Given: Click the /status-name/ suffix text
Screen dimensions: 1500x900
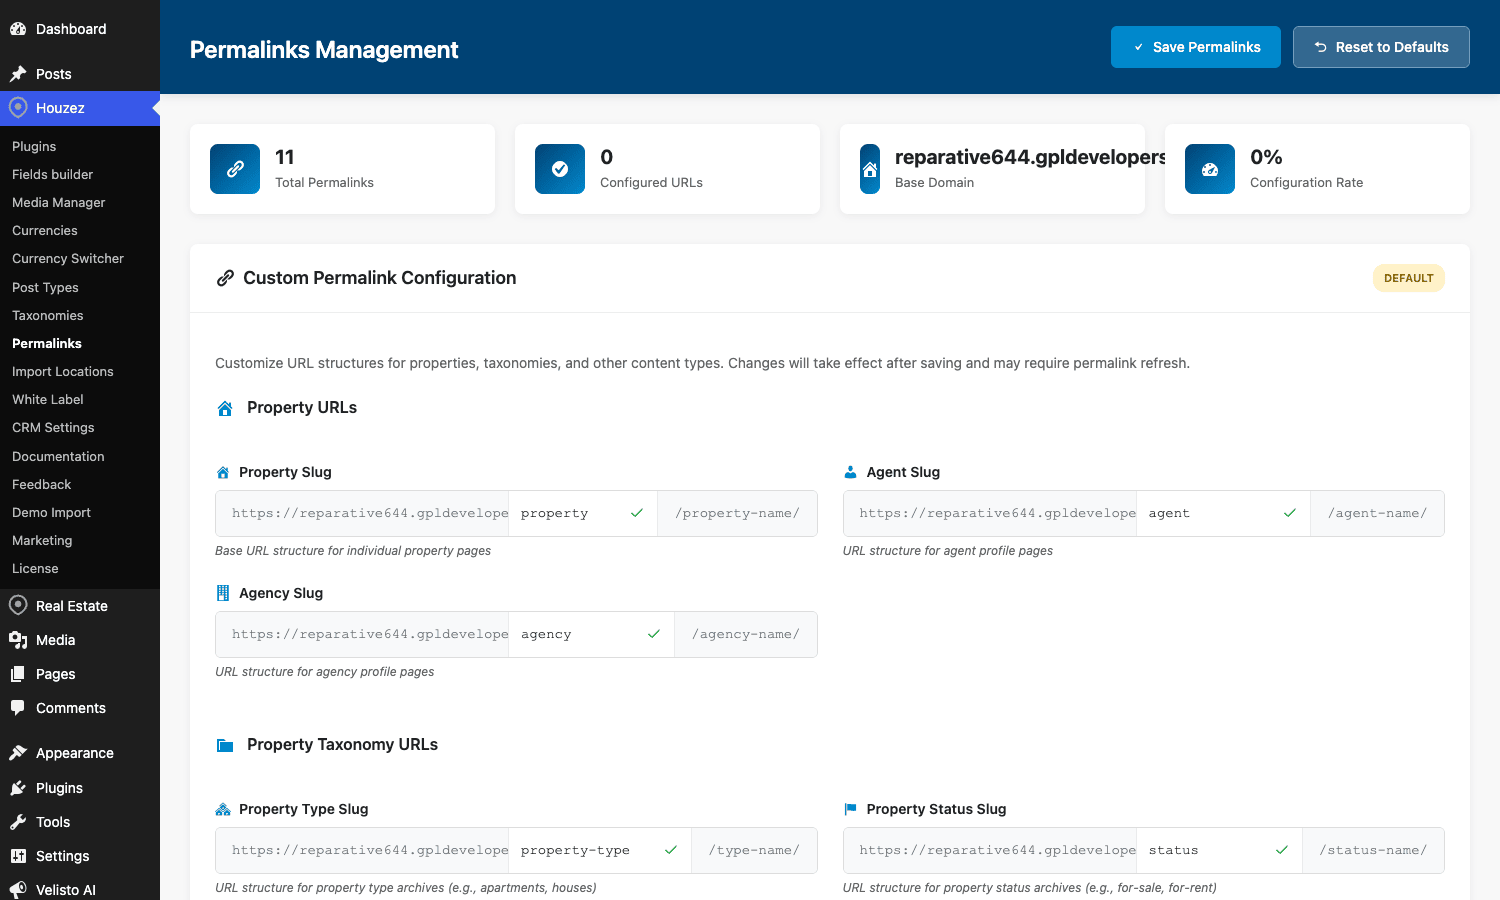Looking at the screenshot, I should point(1373,850).
